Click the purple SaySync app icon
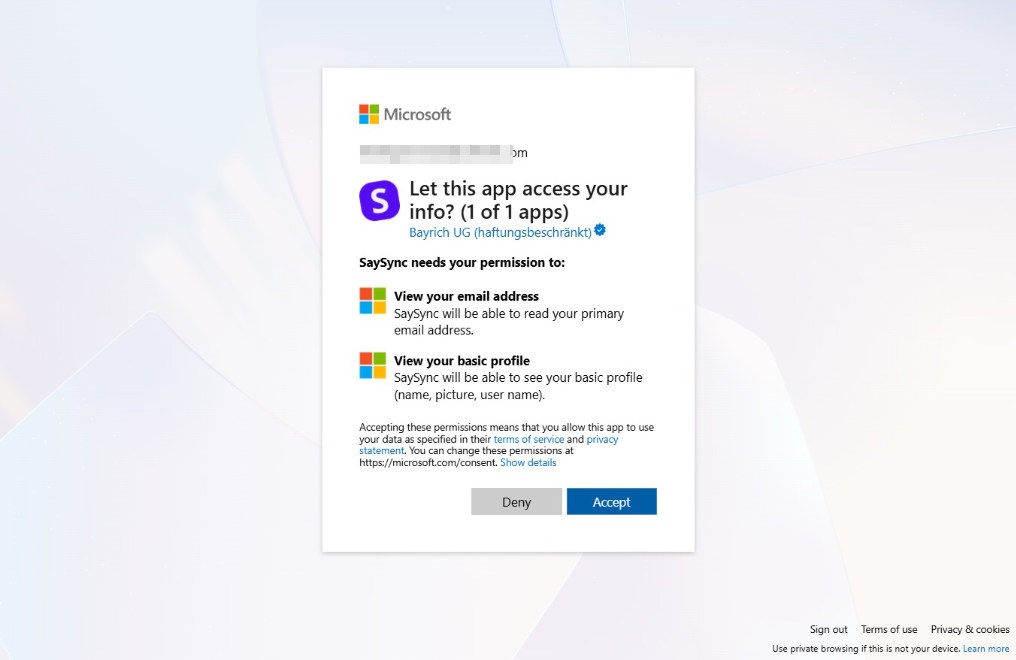This screenshot has width=1016, height=660. point(379,201)
